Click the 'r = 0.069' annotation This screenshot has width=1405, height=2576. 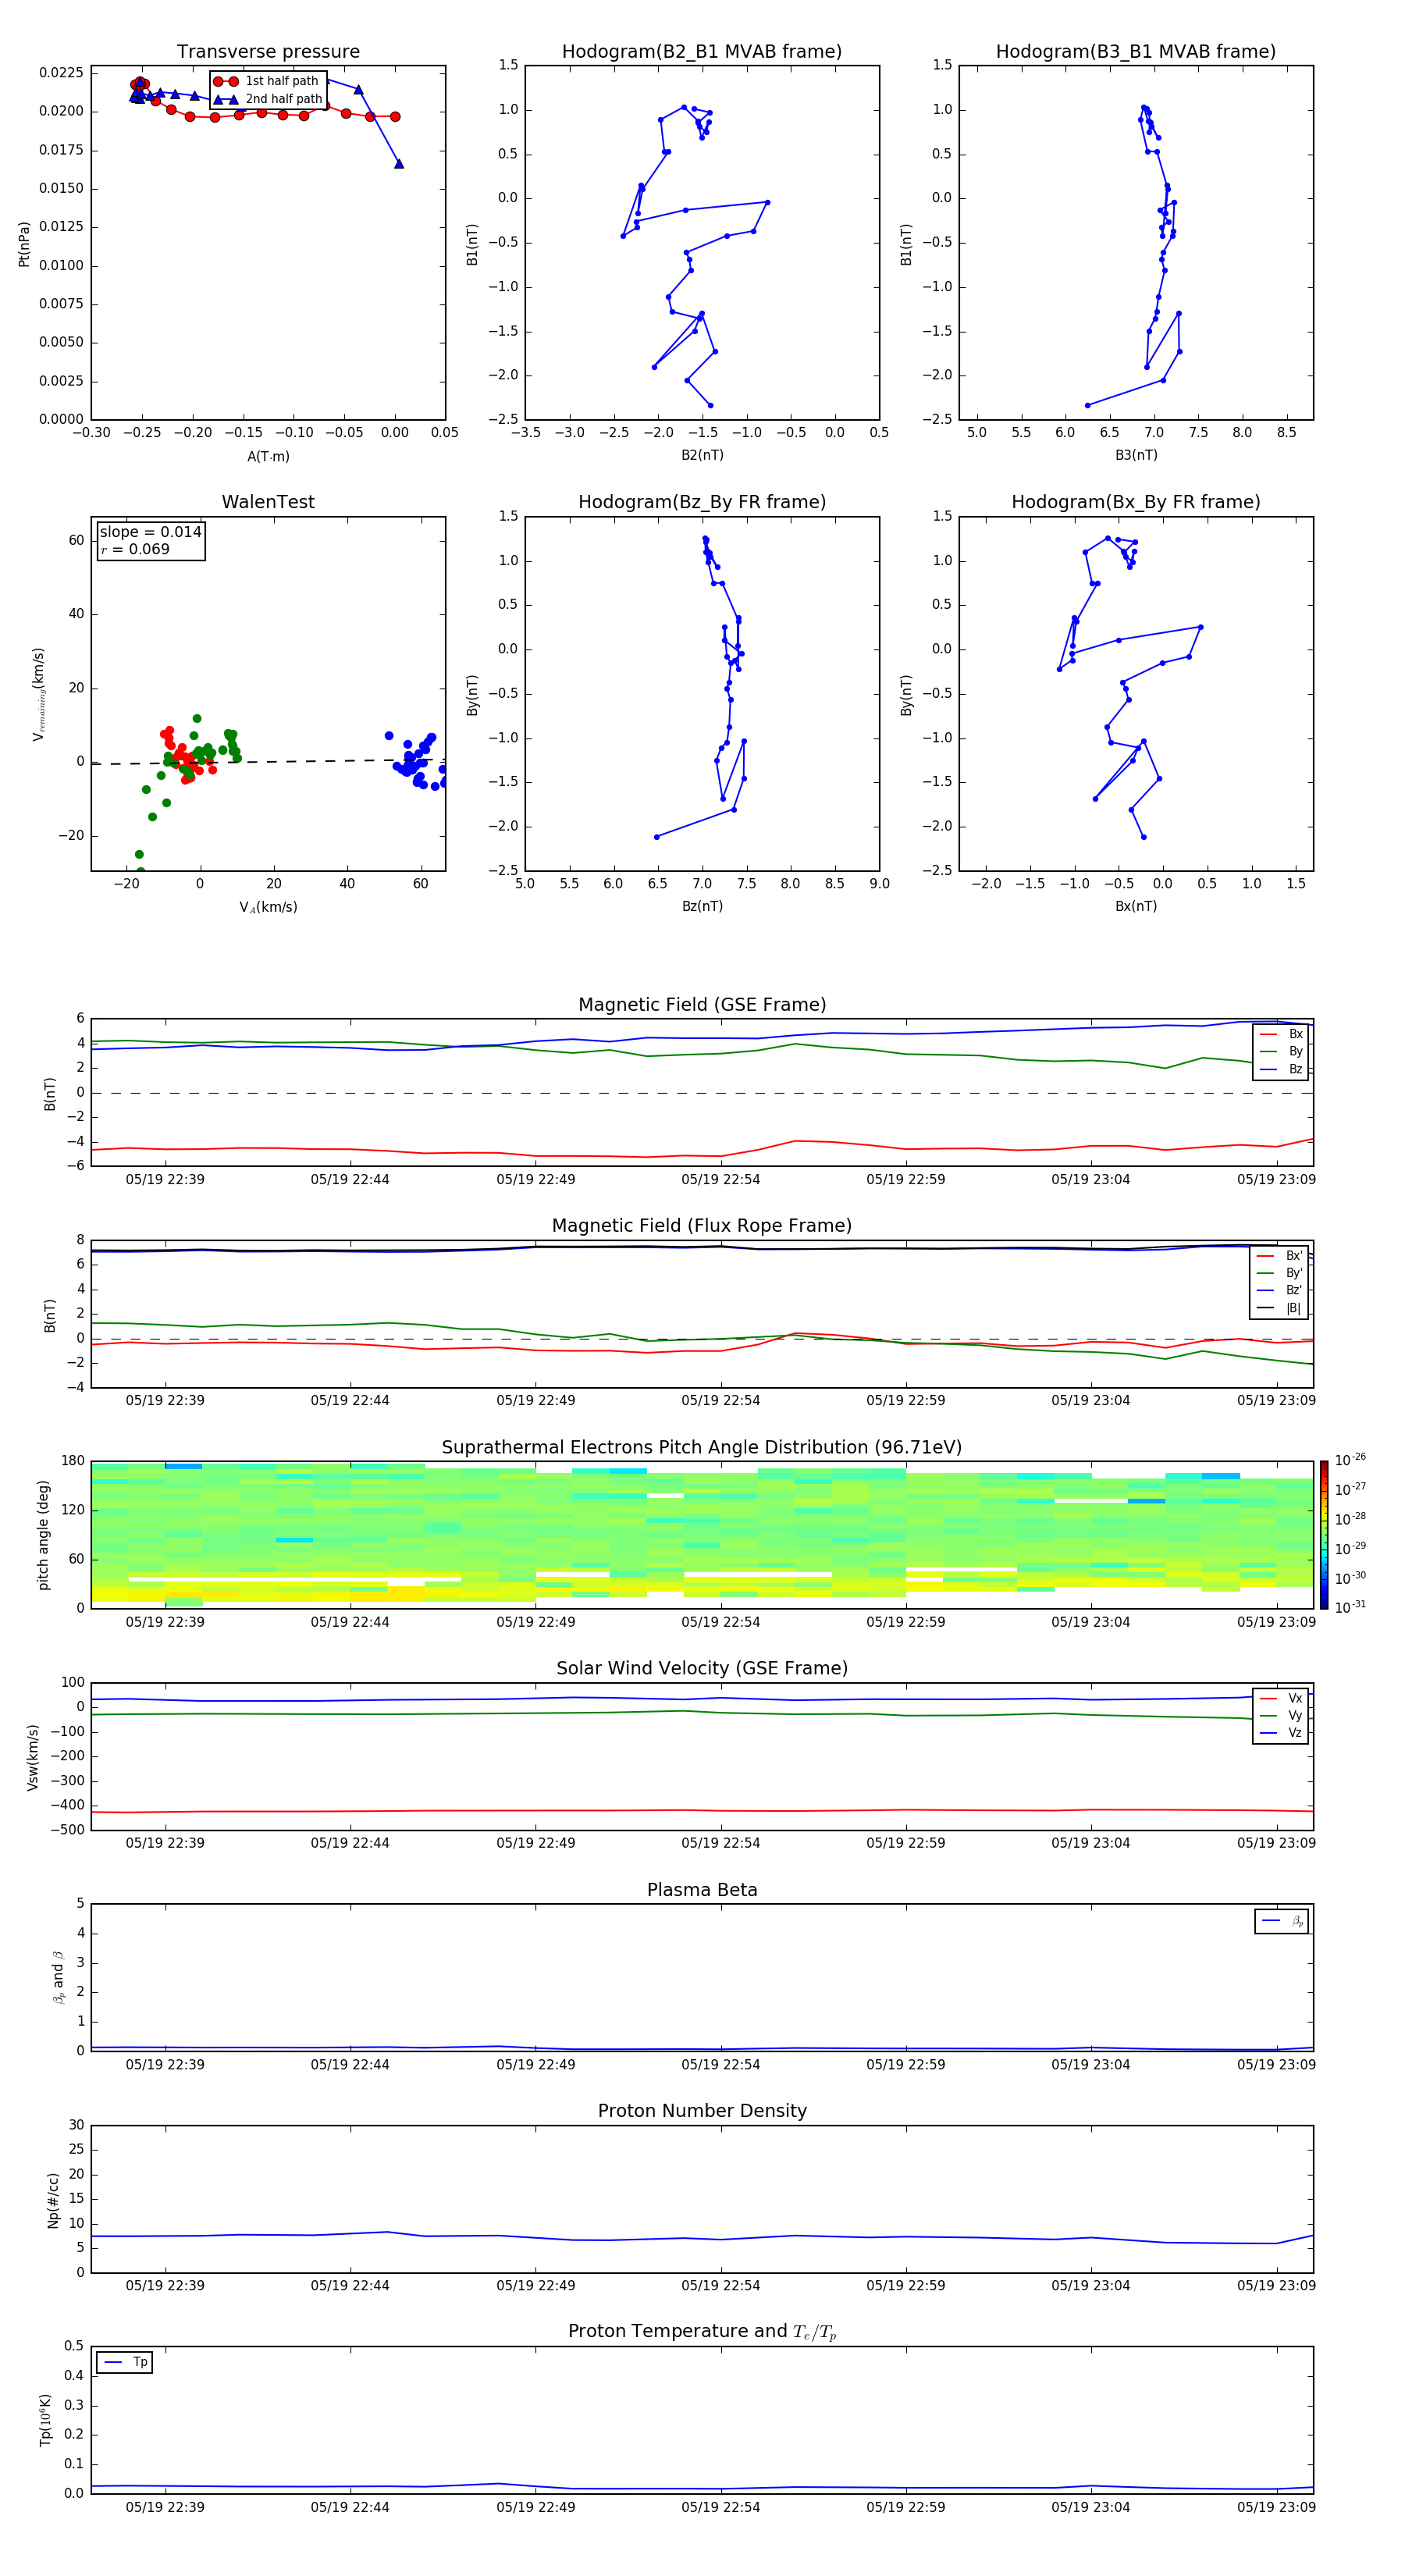[135, 549]
